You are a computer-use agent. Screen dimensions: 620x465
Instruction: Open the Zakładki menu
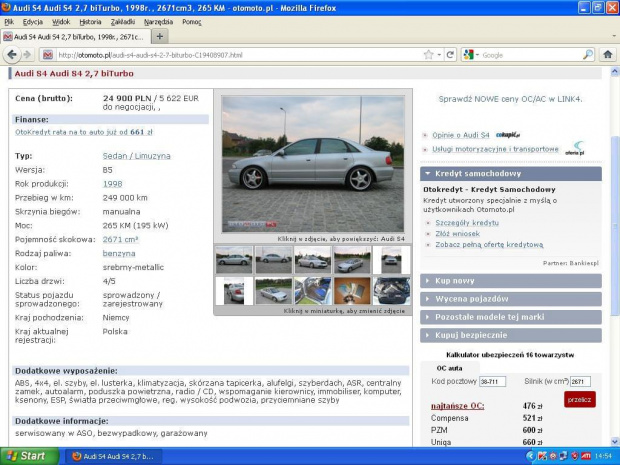(x=123, y=22)
